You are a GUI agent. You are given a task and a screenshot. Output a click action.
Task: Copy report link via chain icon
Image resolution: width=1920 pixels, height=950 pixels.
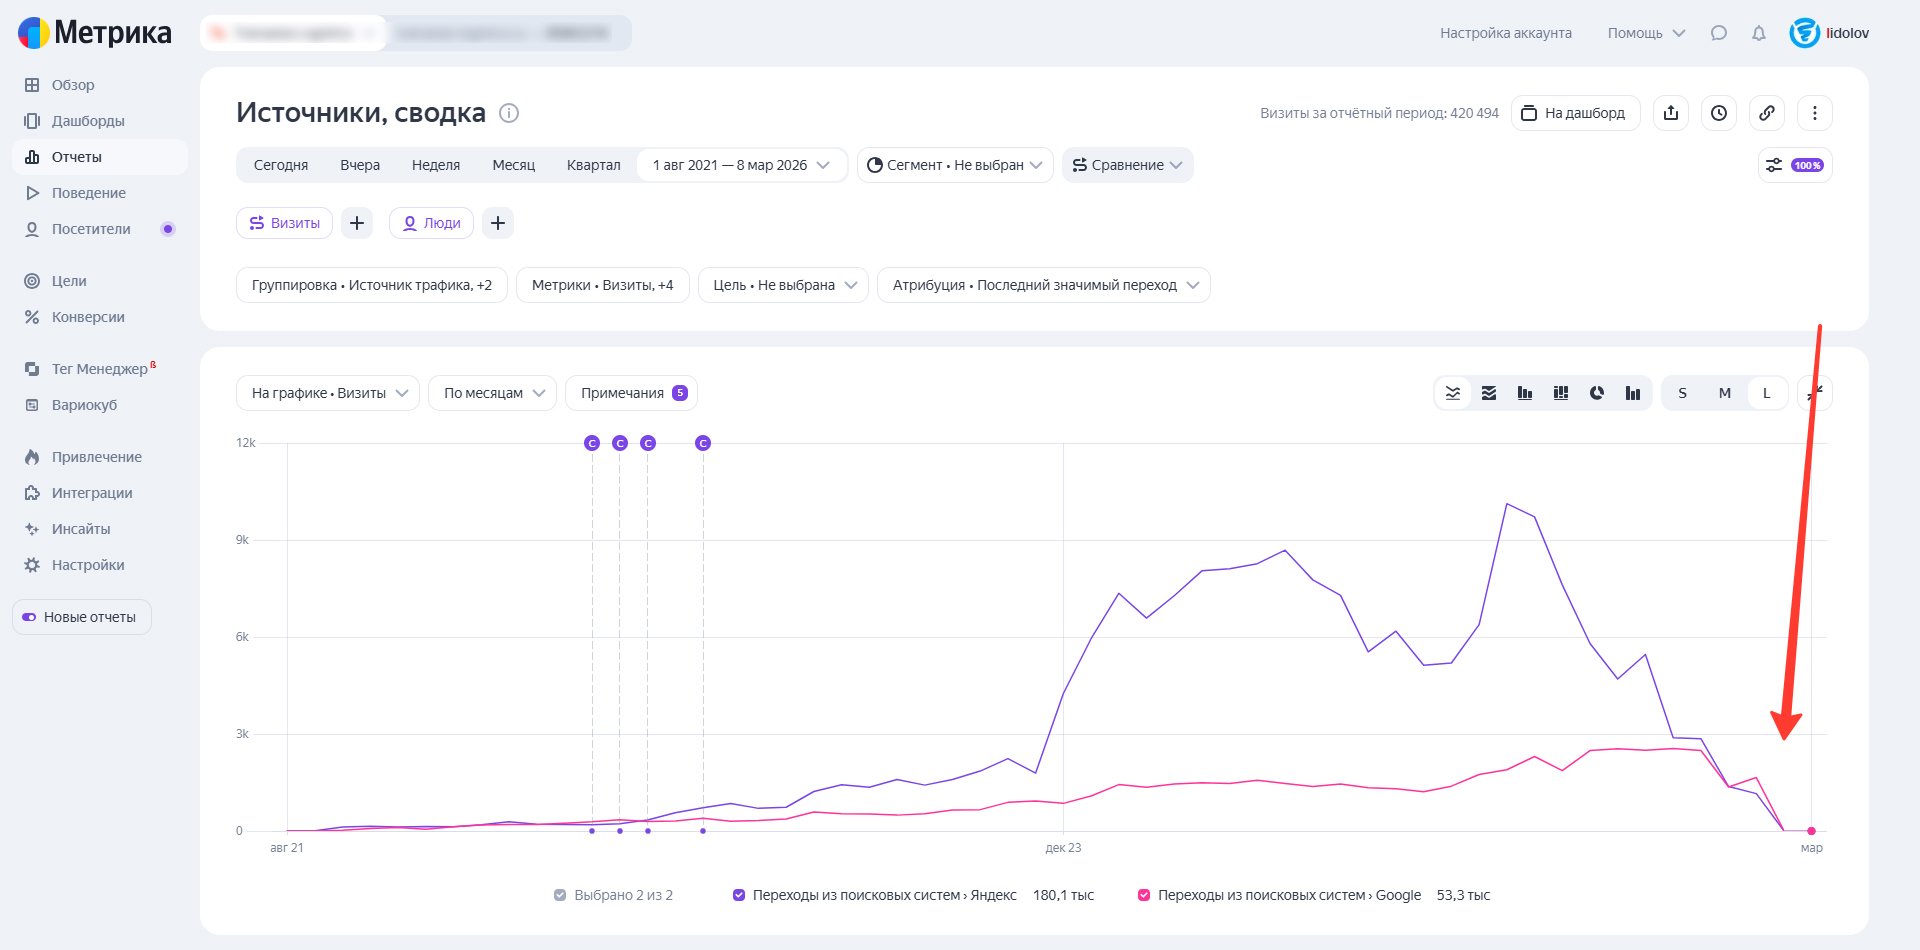(1767, 113)
